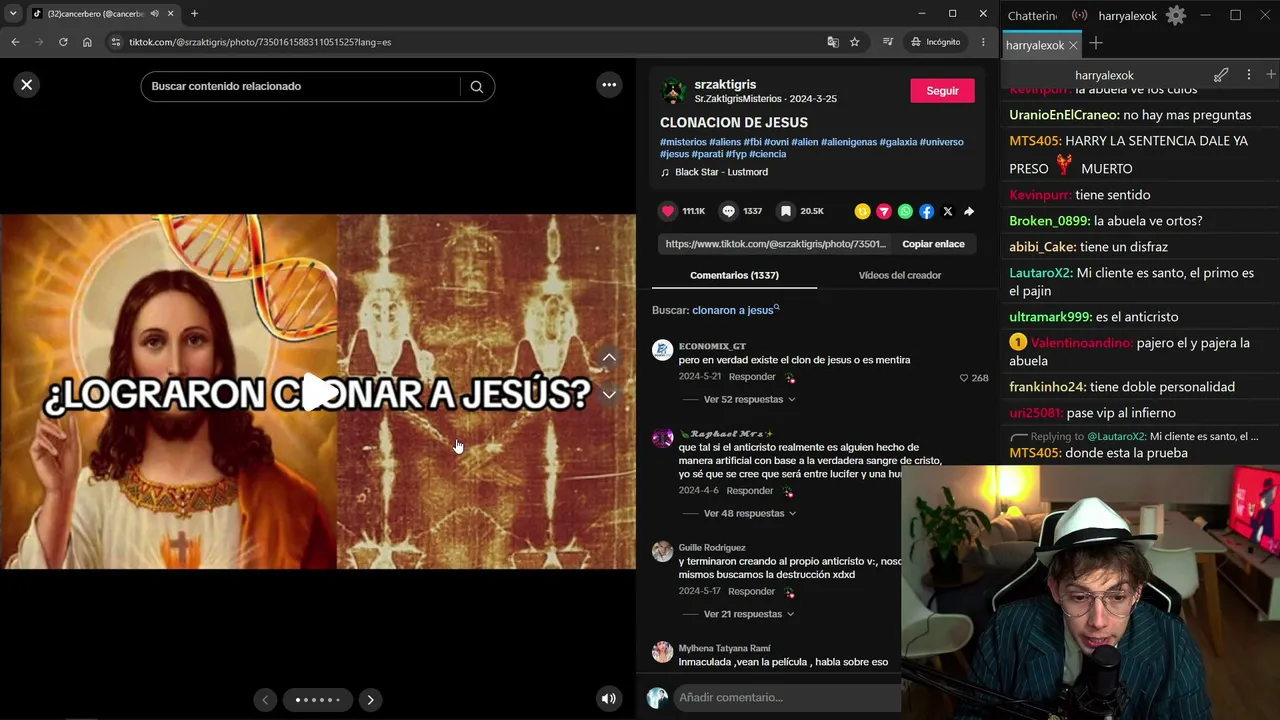
Task: Go to the browser home page
Action: [87, 42]
